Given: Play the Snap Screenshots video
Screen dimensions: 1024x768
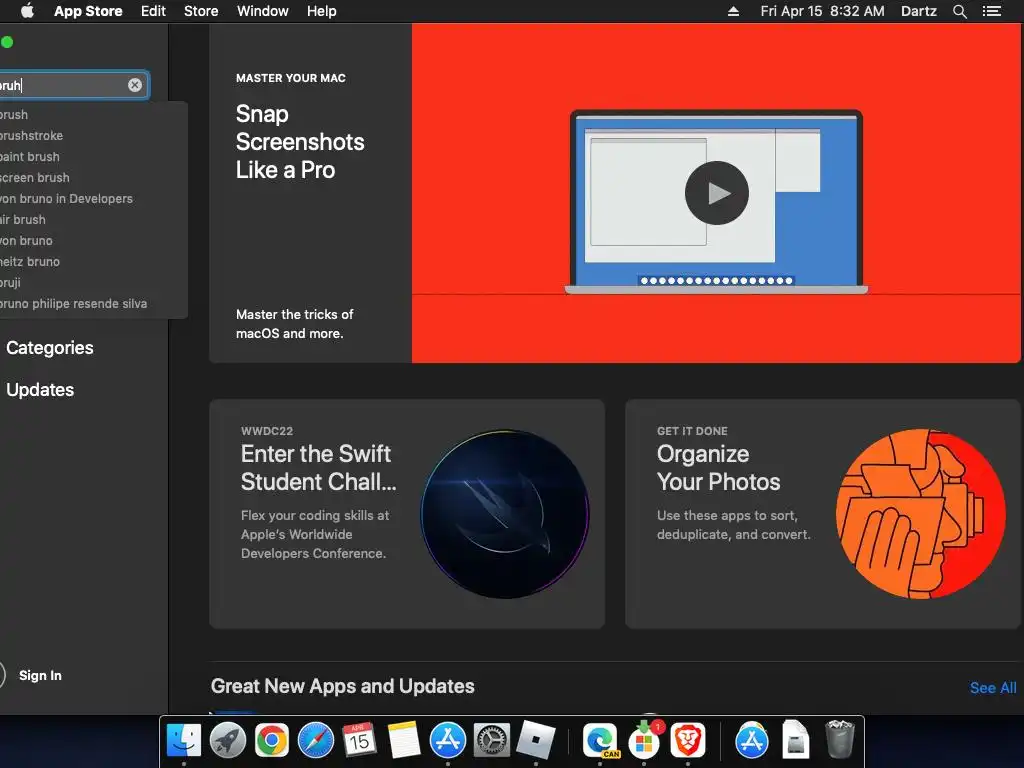Looking at the screenshot, I should [x=716, y=193].
